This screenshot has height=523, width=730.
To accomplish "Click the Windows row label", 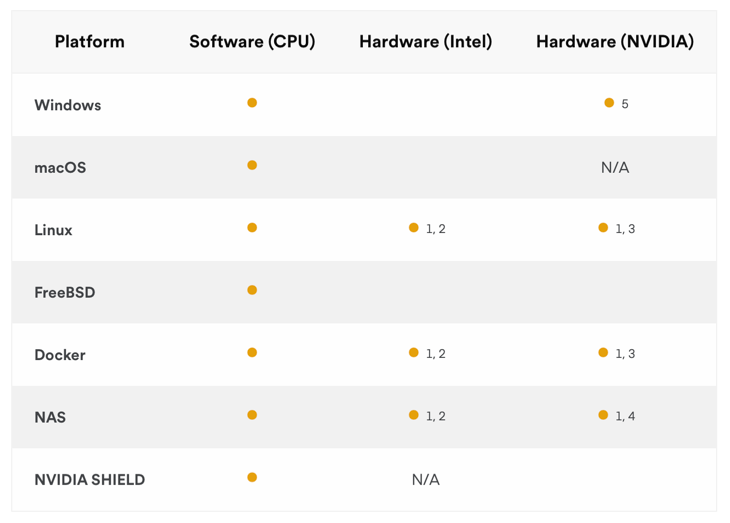I will [68, 105].
